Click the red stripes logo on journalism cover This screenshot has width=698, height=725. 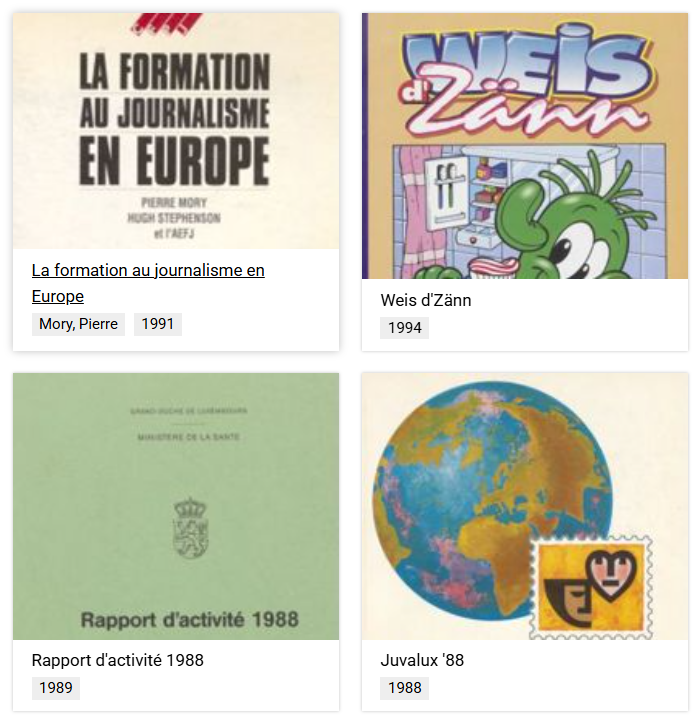pos(166,24)
